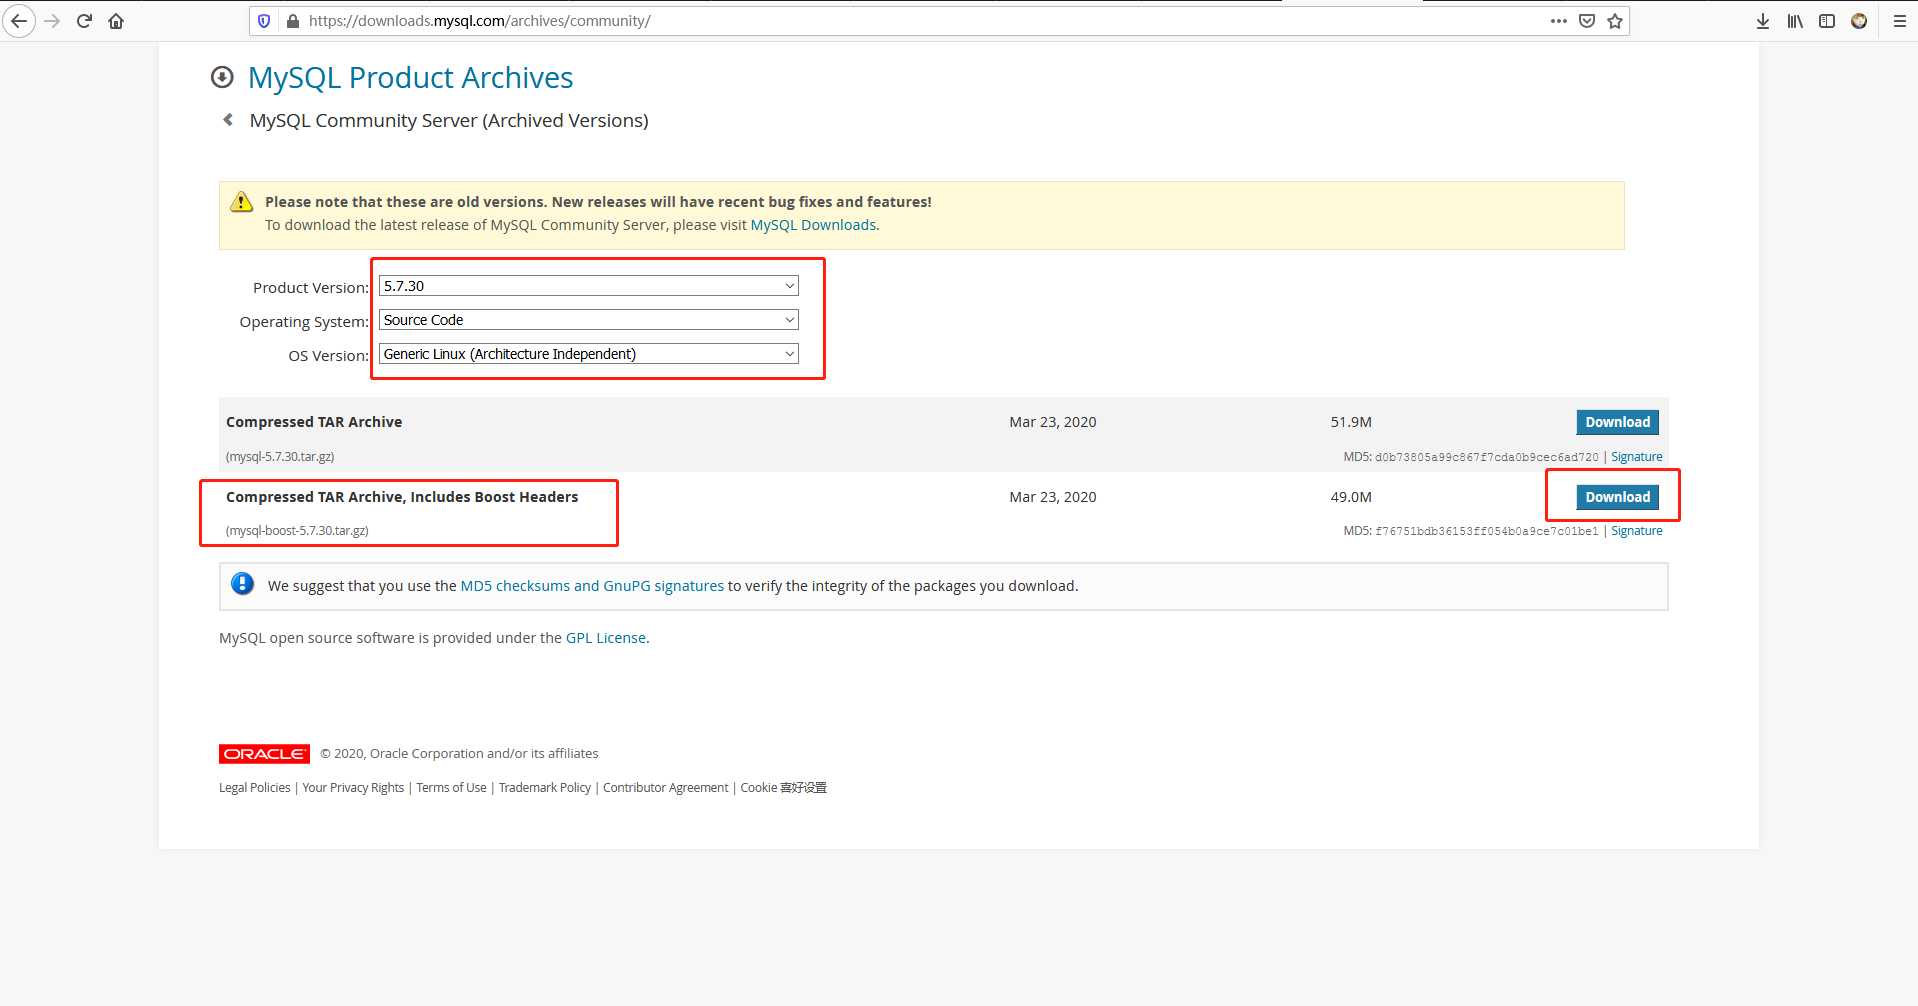Open Cookie preferences footer link
The height and width of the screenshot is (1006, 1918).
[x=783, y=788]
